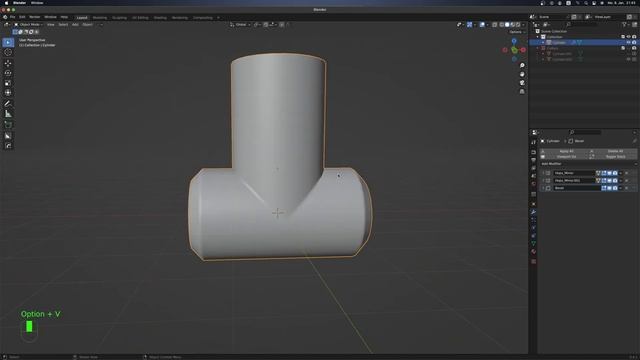Toggle Bevel modifier render display

tap(615, 188)
